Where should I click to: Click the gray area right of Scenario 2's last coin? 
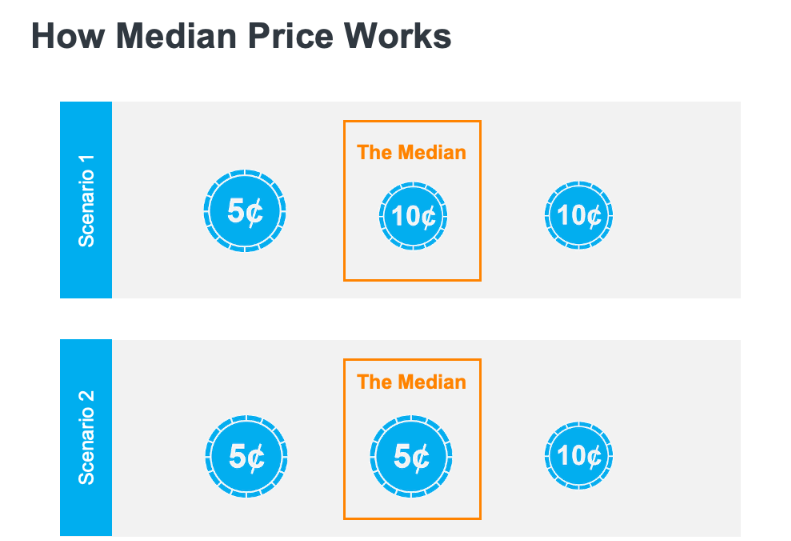[x=680, y=457]
